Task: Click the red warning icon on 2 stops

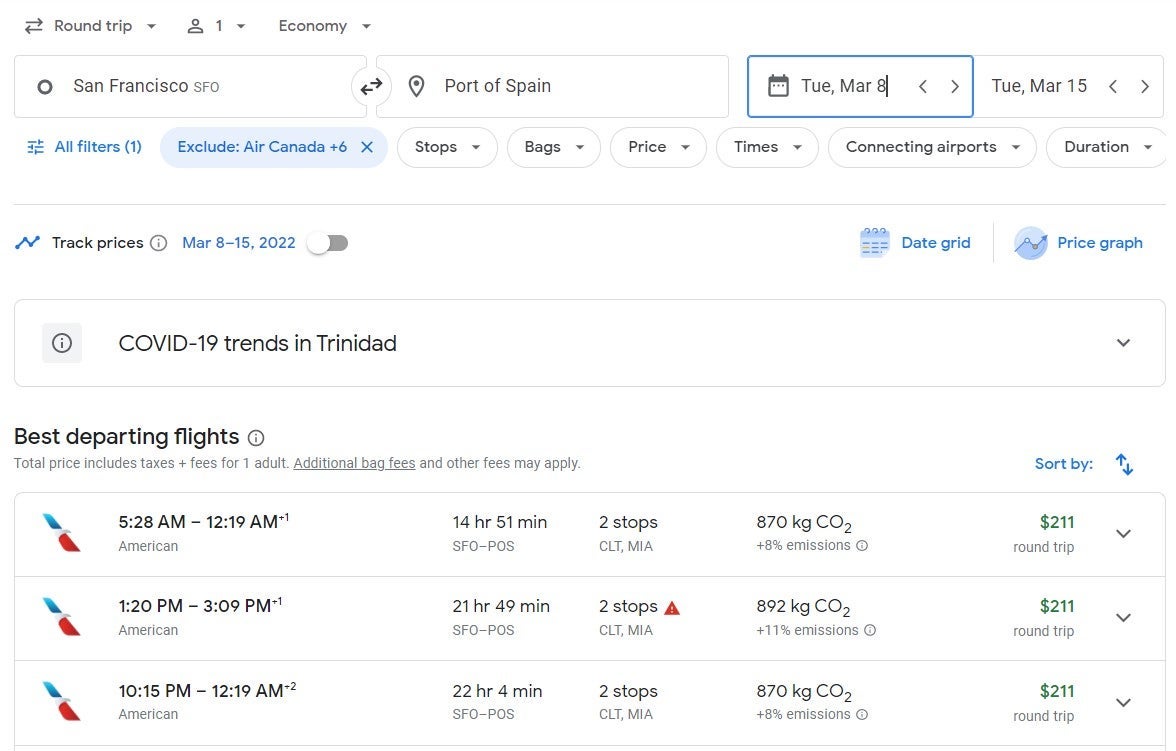Action: point(672,607)
